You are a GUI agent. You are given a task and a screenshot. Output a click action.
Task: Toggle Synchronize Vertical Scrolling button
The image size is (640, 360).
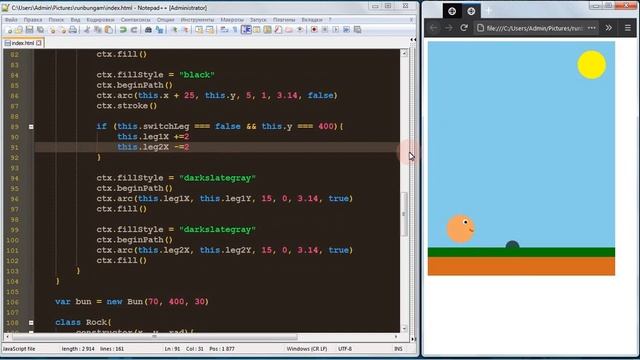199,29
